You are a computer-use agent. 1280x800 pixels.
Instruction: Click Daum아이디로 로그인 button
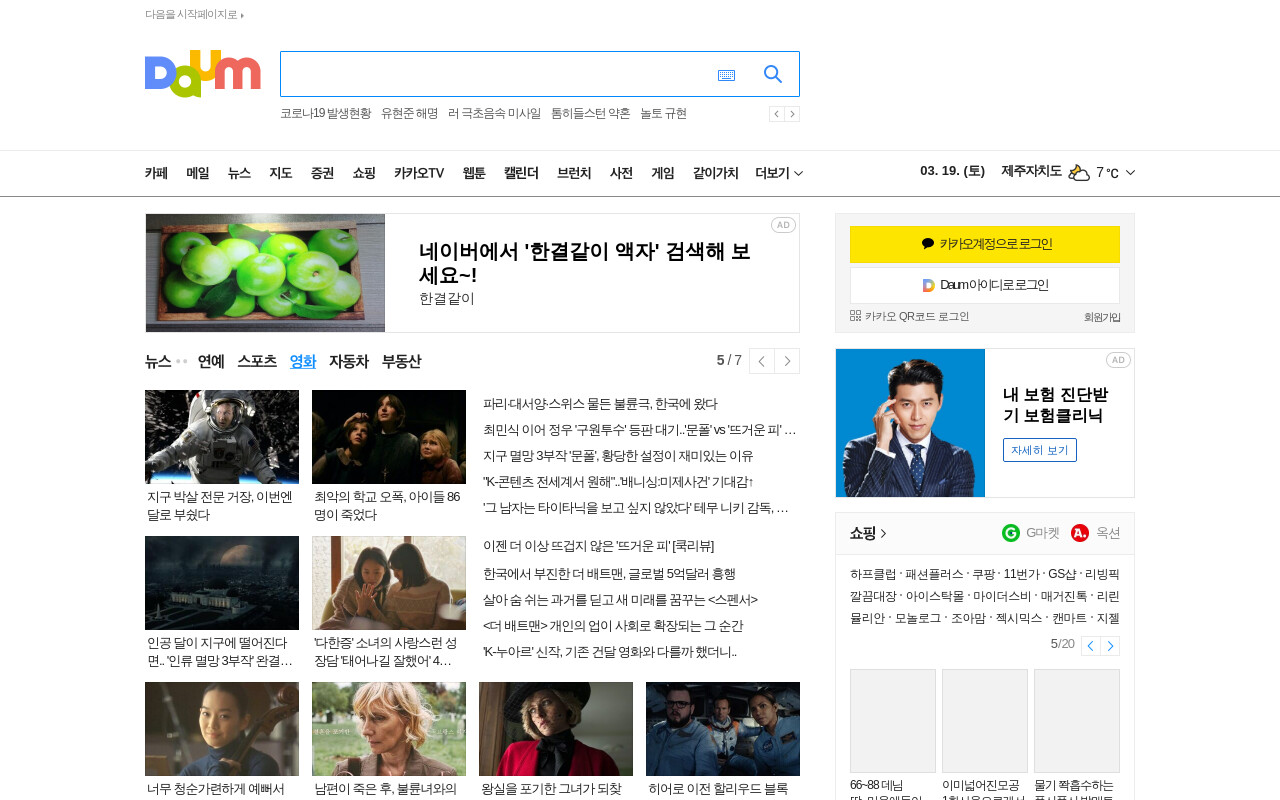click(x=985, y=285)
